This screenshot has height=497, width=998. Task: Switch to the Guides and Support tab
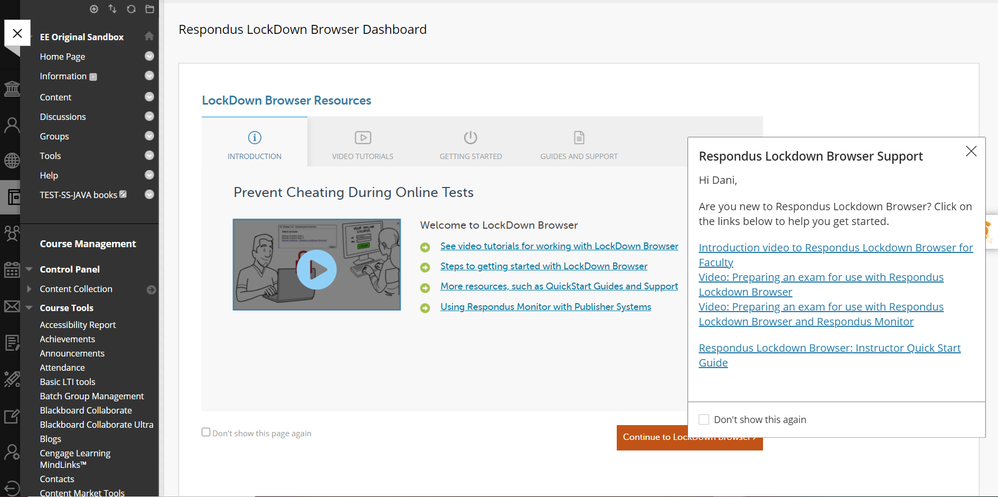(x=579, y=145)
